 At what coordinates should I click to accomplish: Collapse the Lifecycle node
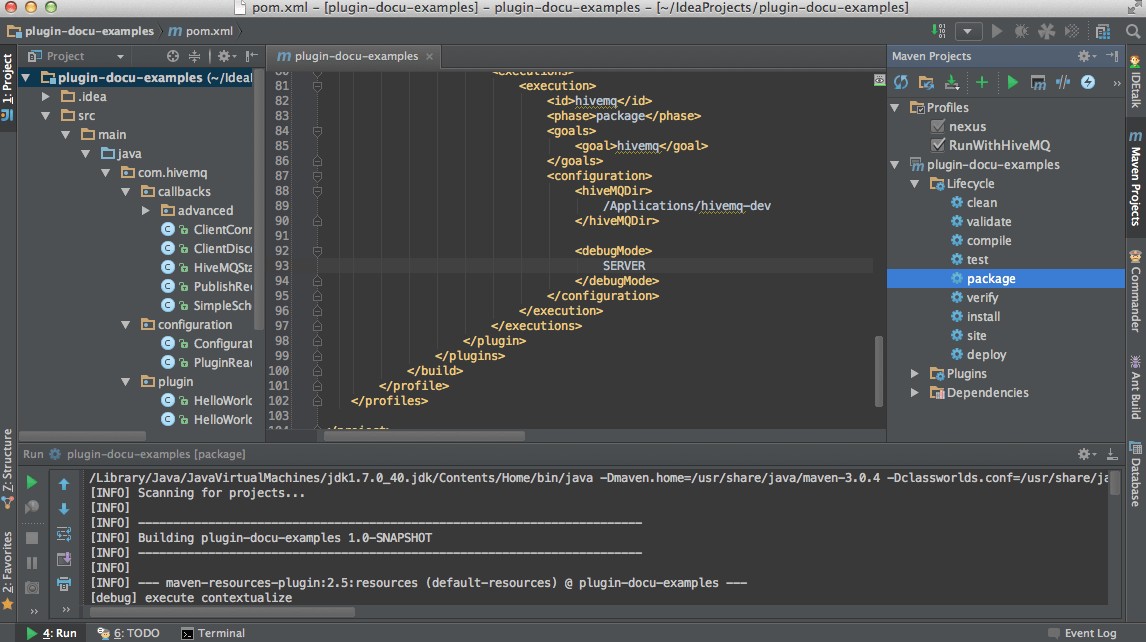coord(914,183)
